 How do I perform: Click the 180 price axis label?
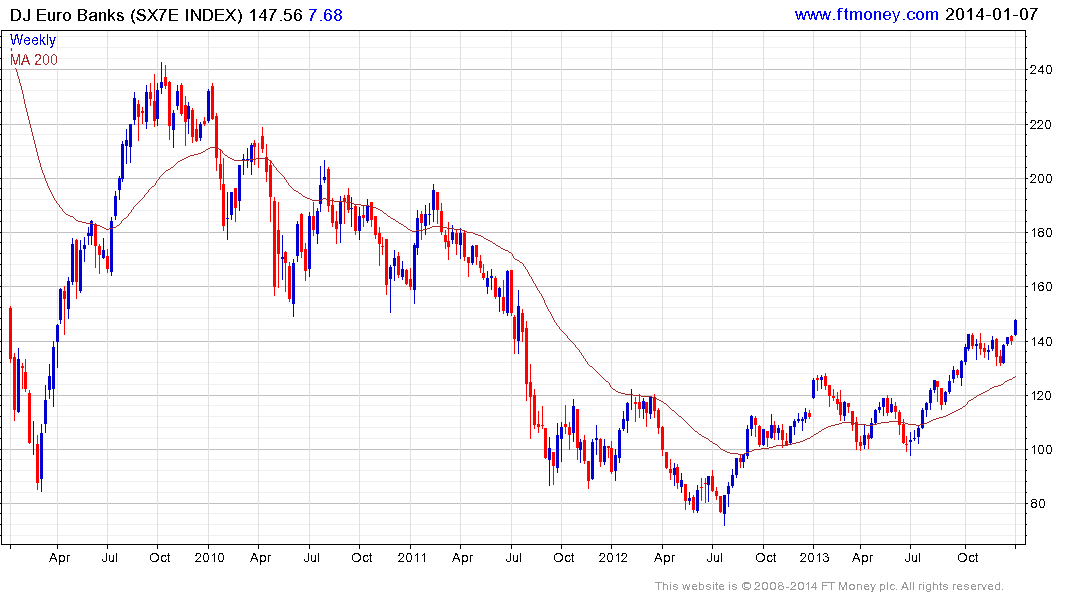[1041, 233]
